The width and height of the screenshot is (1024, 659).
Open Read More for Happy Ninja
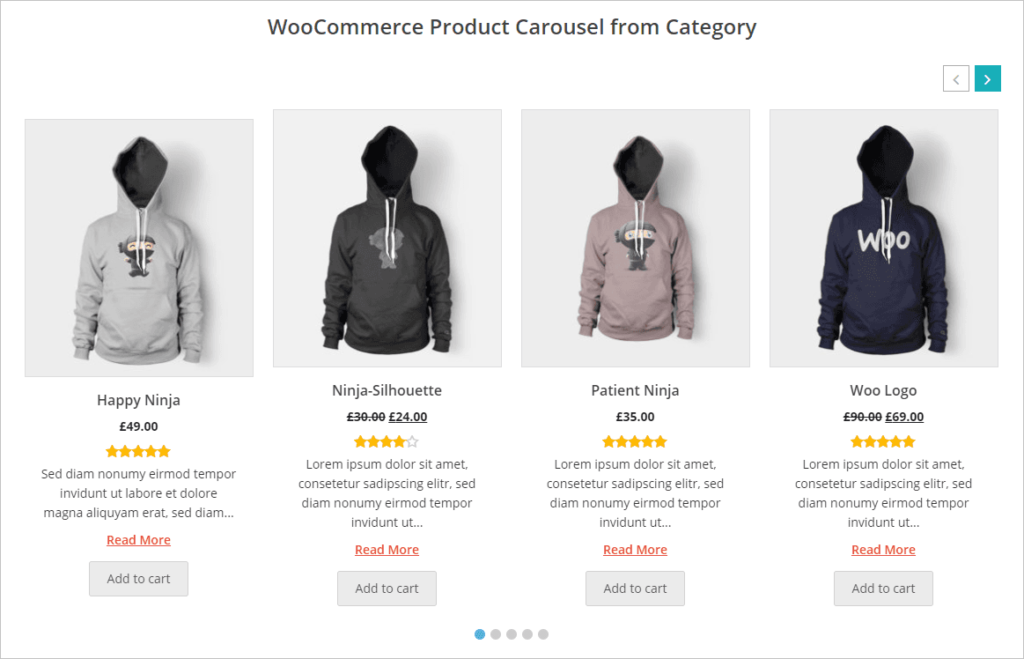tap(138, 539)
